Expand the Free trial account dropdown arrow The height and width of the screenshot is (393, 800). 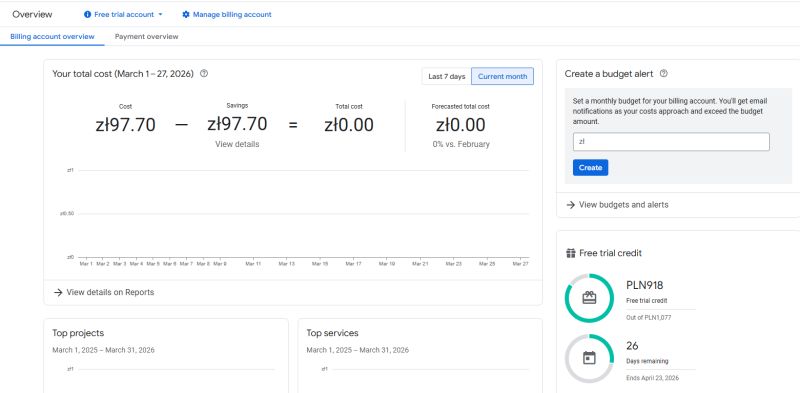pyautogui.click(x=160, y=15)
